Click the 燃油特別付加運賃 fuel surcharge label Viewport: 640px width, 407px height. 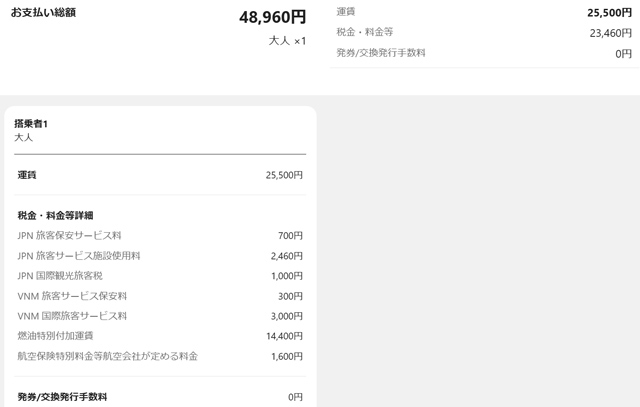pyautogui.click(x=55, y=336)
